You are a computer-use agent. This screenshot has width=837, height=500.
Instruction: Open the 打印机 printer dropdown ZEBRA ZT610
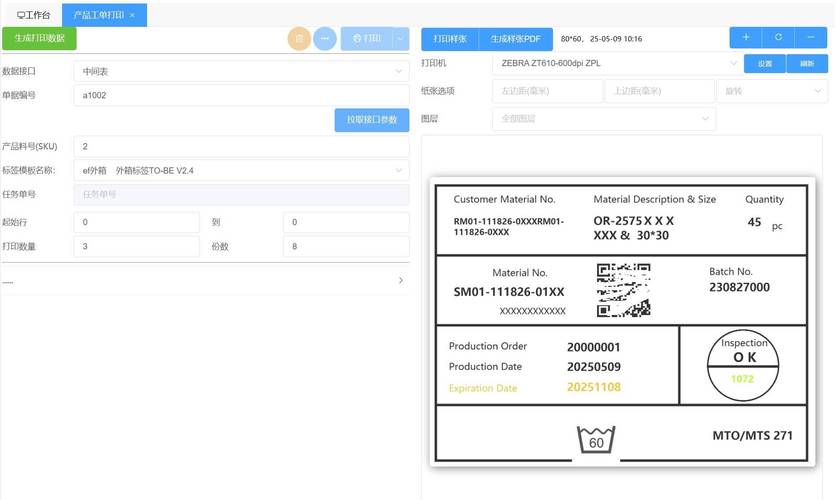(x=617, y=63)
